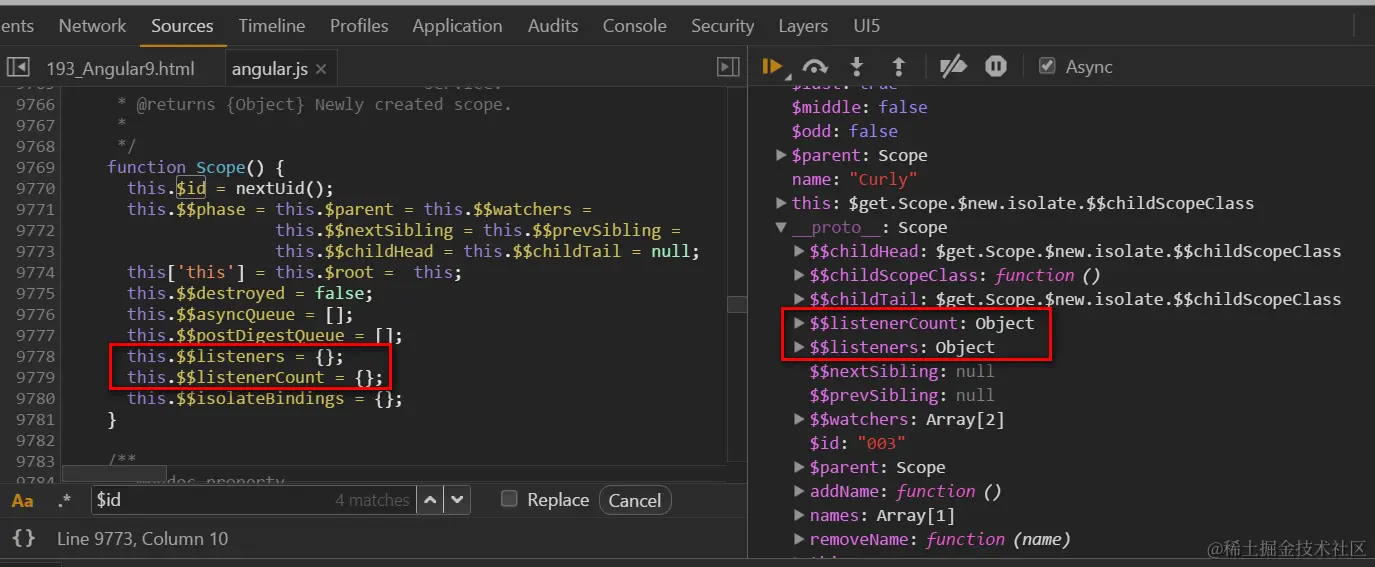Click line number 9770 in the gutter
The width and height of the screenshot is (1375, 567).
(36, 188)
